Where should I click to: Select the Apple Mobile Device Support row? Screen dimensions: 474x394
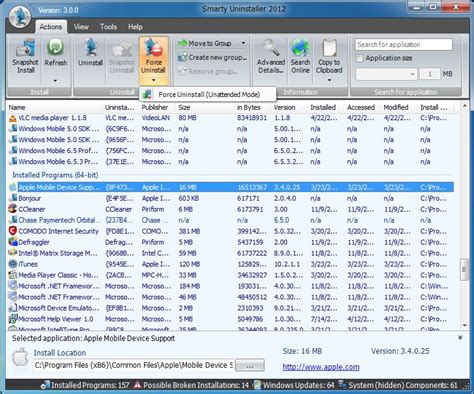231,187
